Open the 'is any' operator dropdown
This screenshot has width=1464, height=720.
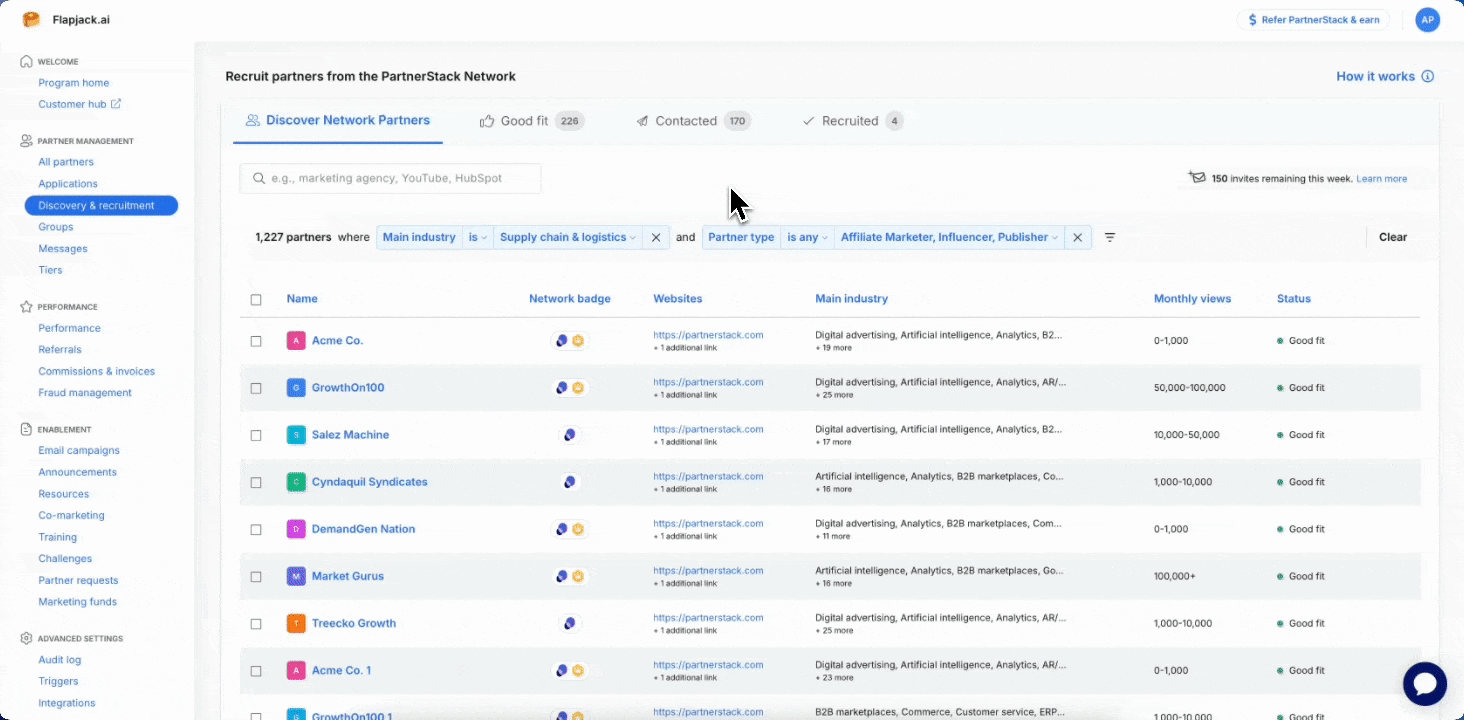point(807,237)
